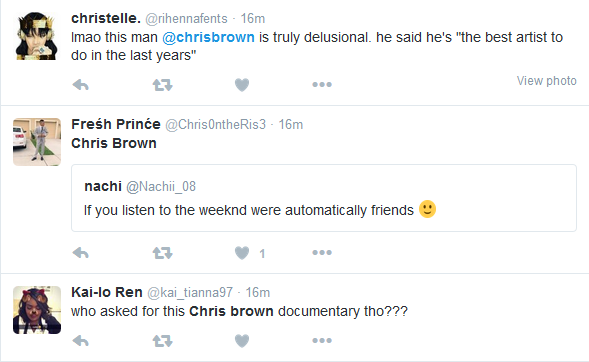
Task: Open the @kai_tianna97 username
Action: pyautogui.click(x=190, y=293)
